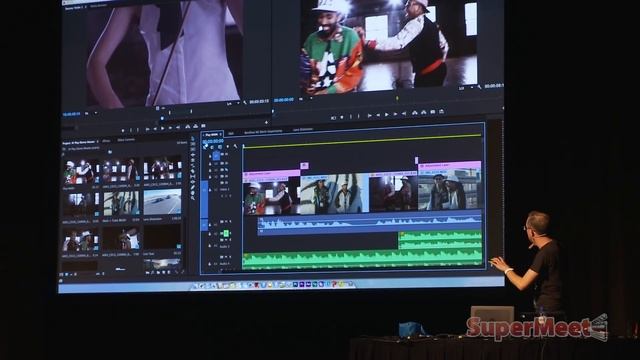This screenshot has height=360, width=640.
Task: Step back one frame in Program monitor
Action: tap(378, 115)
